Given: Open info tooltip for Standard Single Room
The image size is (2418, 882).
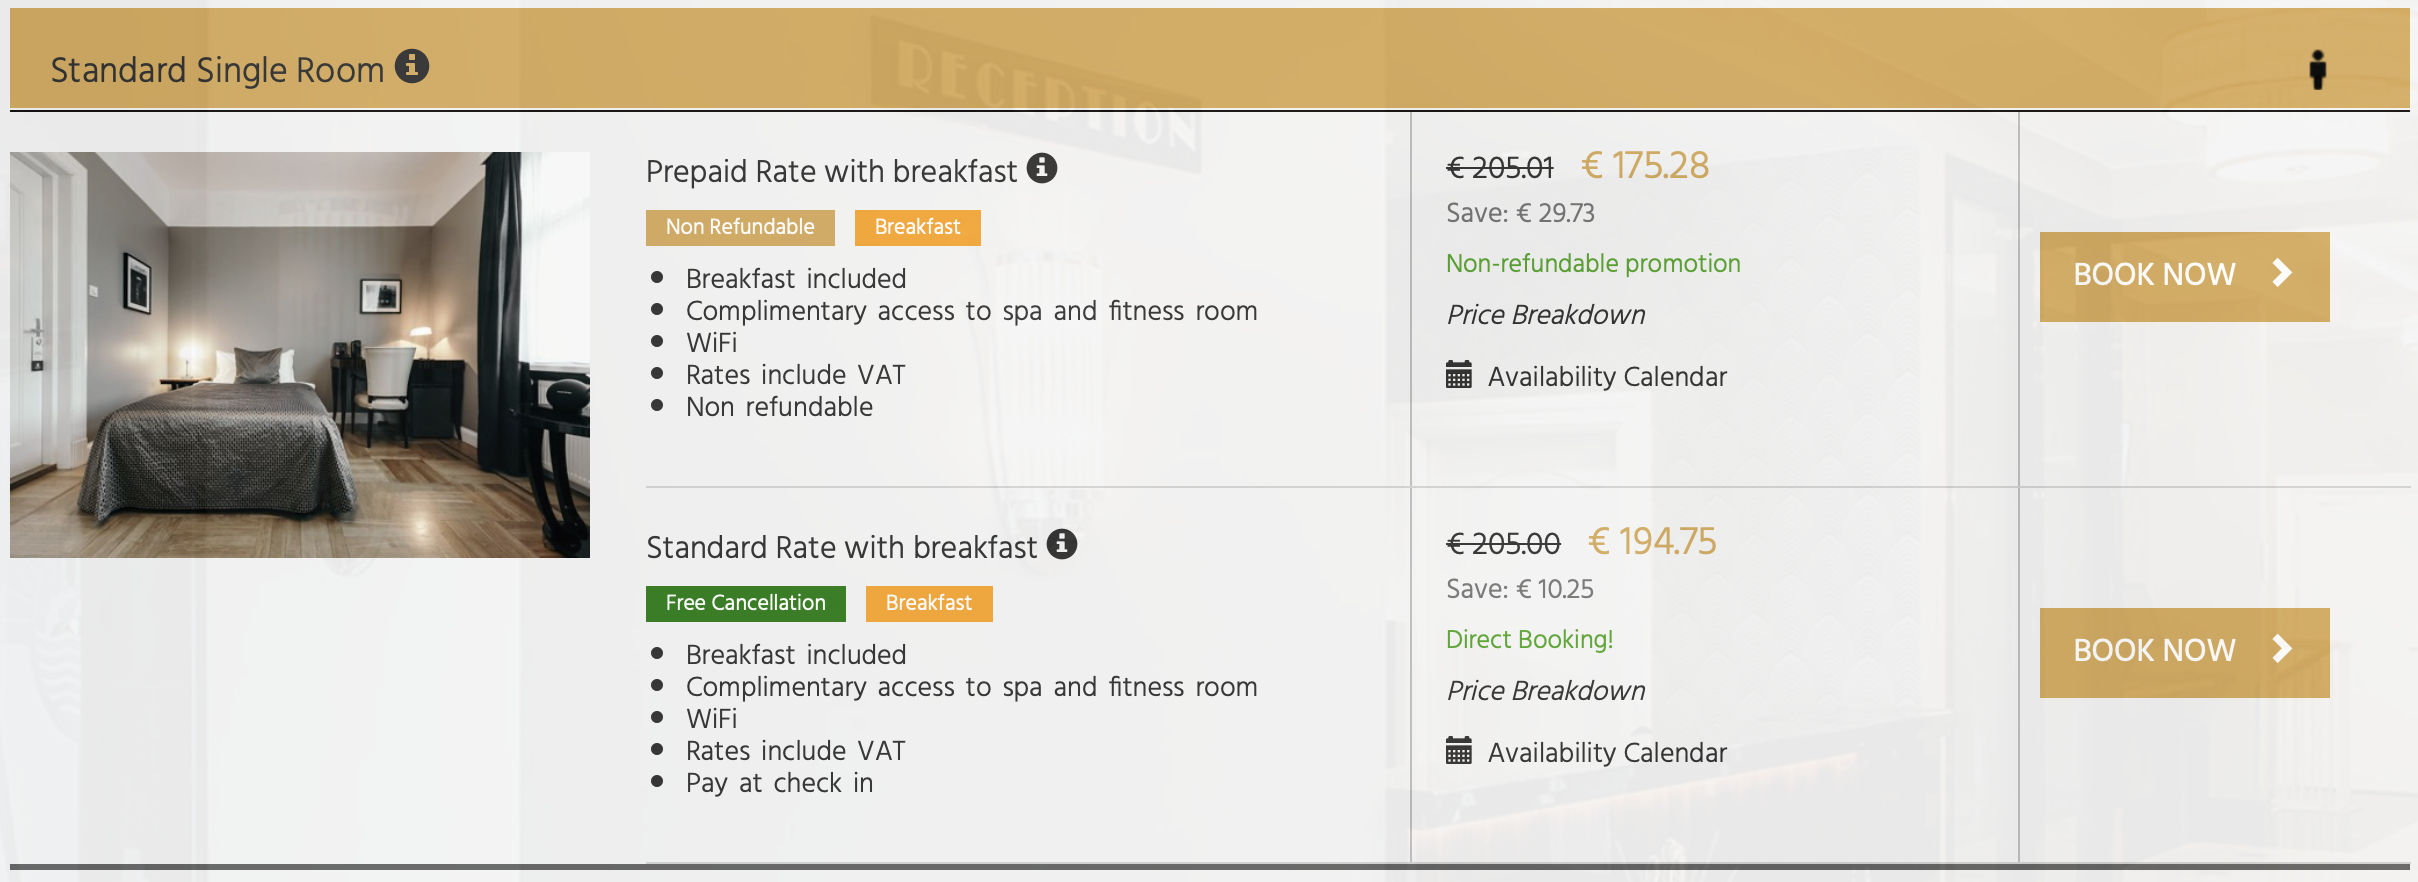Looking at the screenshot, I should 413,68.
